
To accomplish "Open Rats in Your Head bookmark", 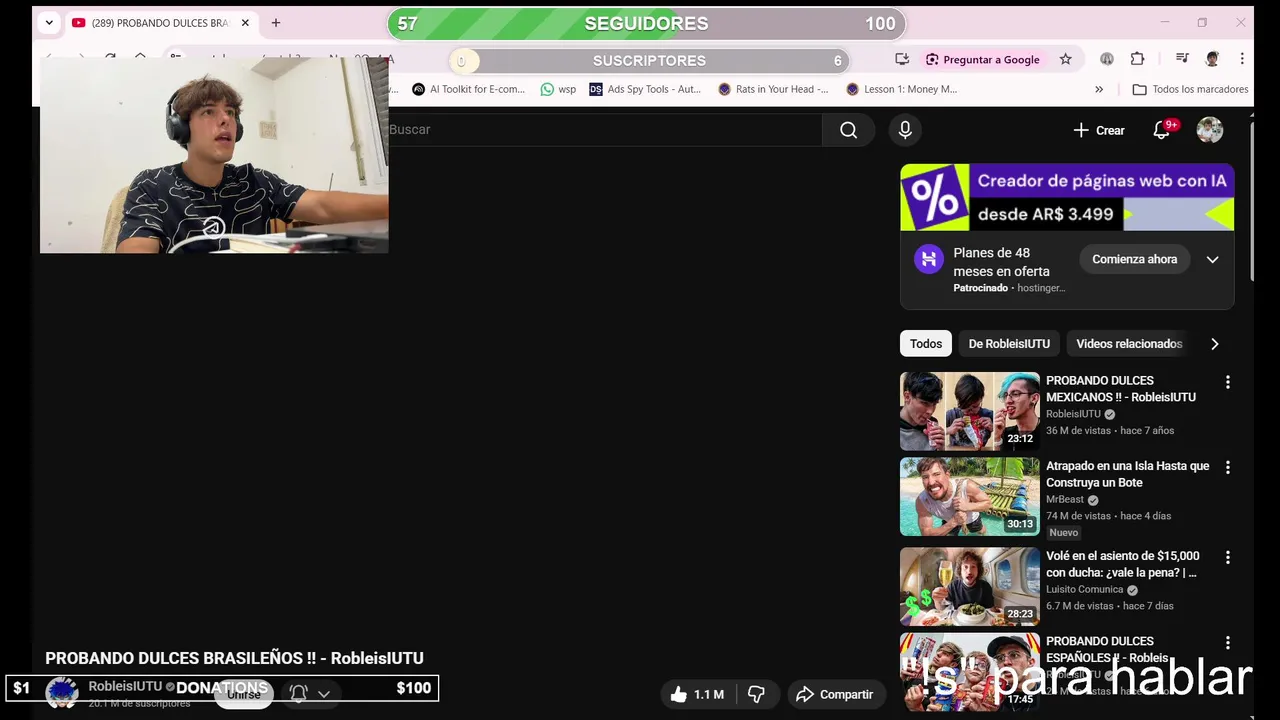I will tap(774, 89).
